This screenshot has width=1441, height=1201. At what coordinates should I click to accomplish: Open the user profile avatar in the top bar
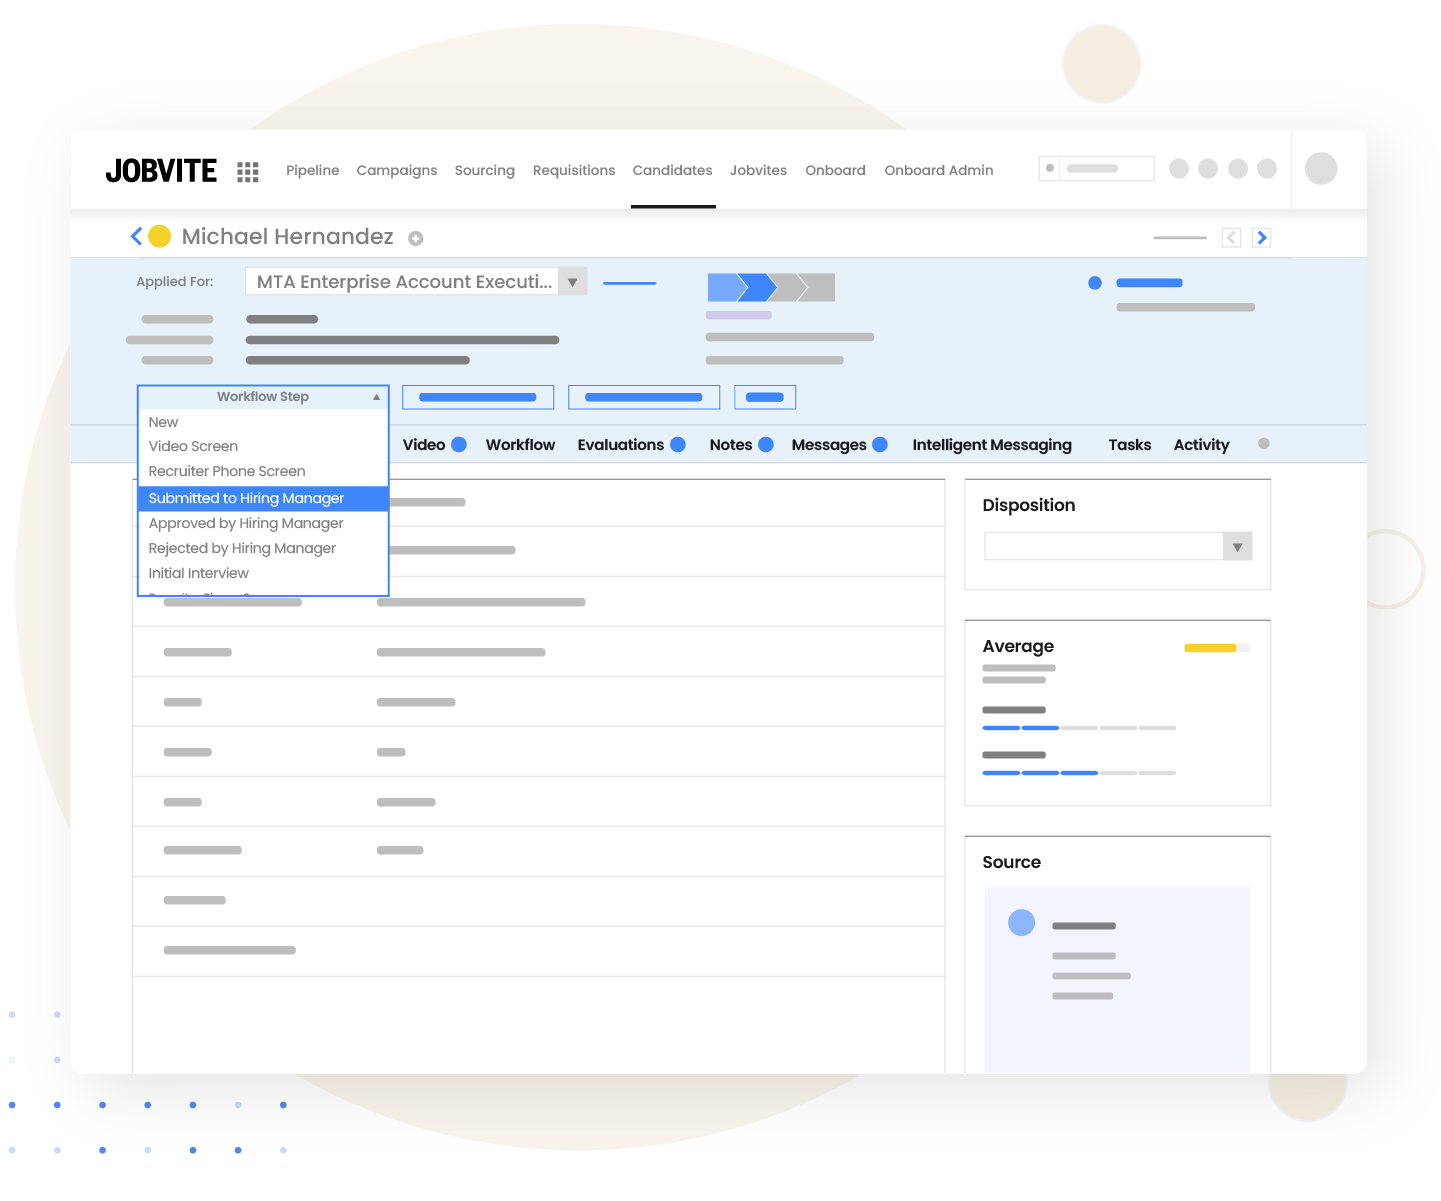pos(1320,168)
